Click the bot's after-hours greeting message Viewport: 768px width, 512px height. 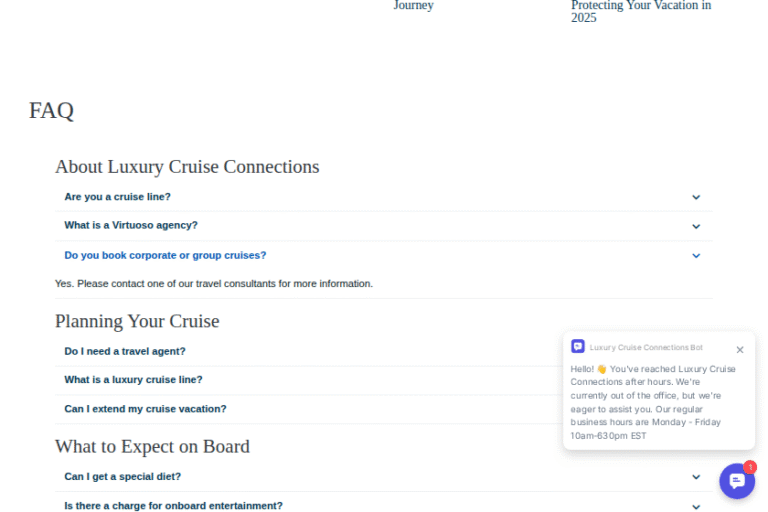point(654,402)
